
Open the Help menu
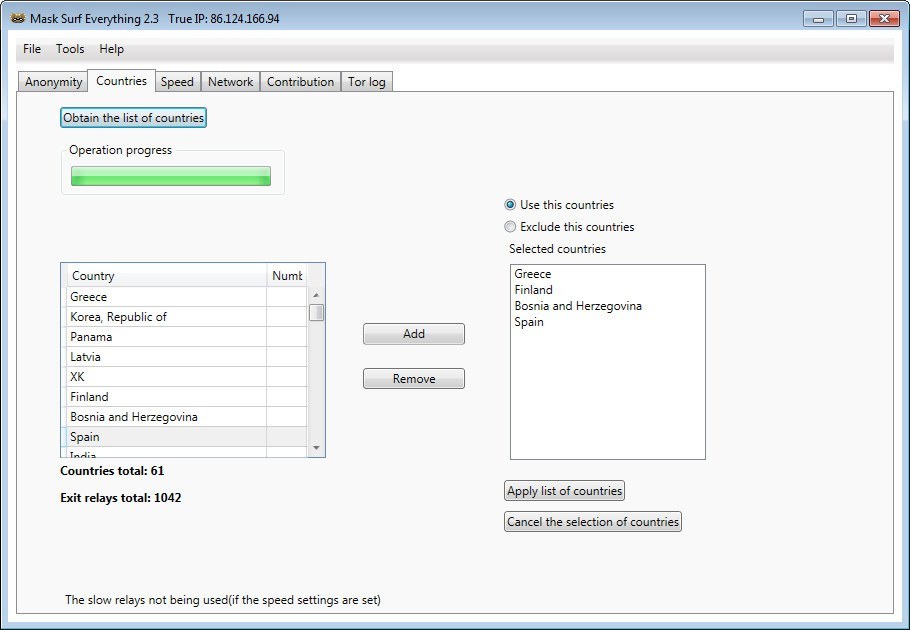pos(111,49)
